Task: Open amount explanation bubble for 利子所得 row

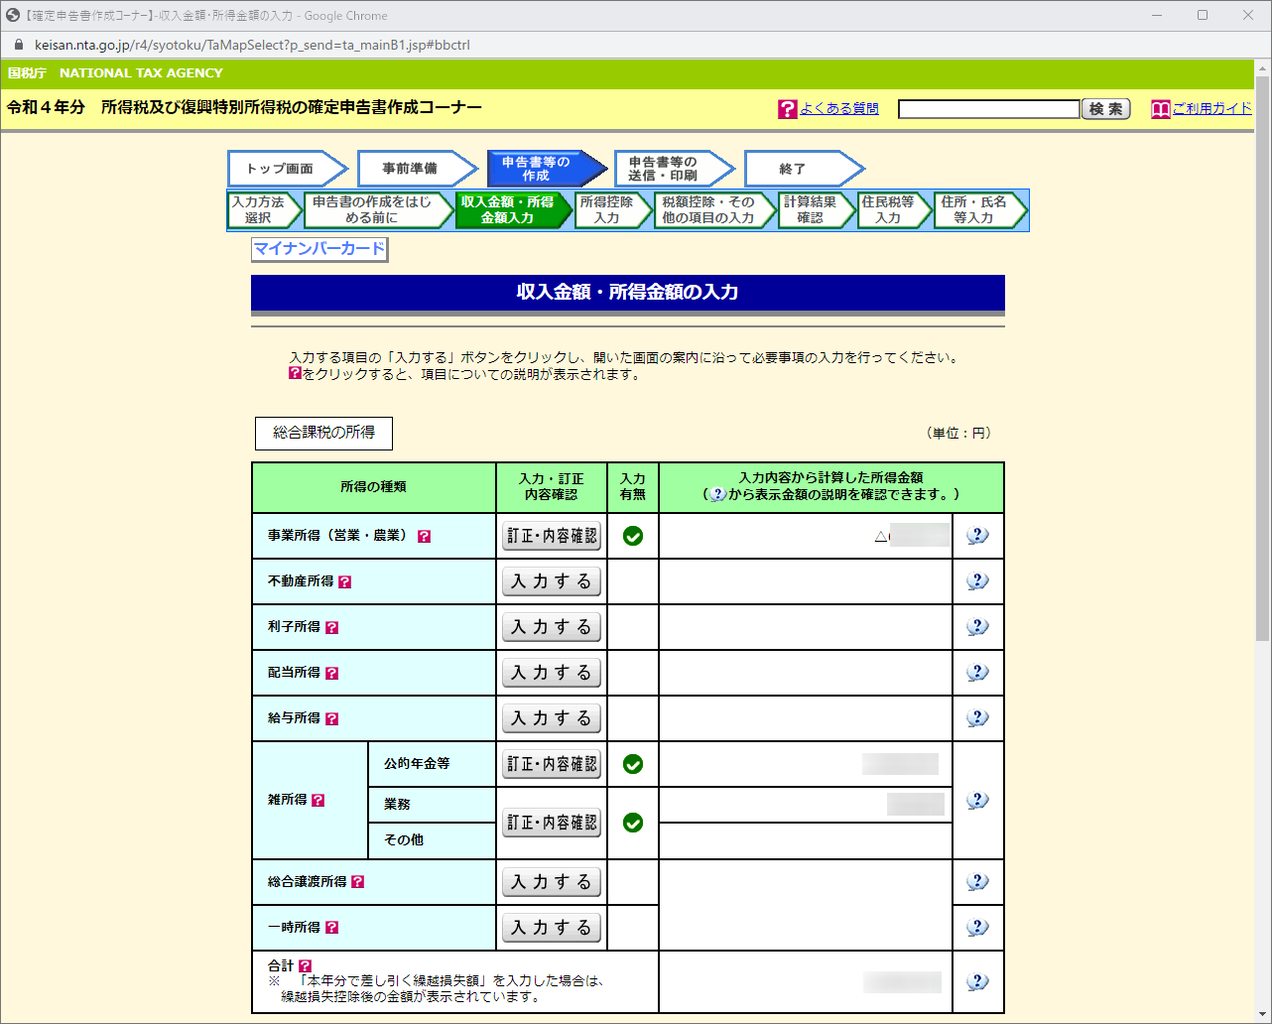Action: [977, 627]
